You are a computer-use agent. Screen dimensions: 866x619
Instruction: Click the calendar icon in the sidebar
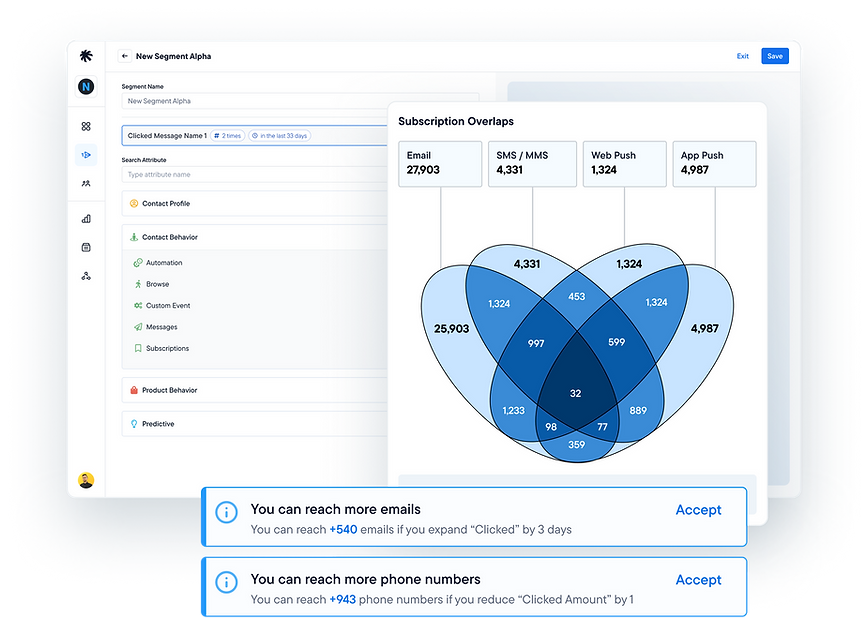point(87,246)
